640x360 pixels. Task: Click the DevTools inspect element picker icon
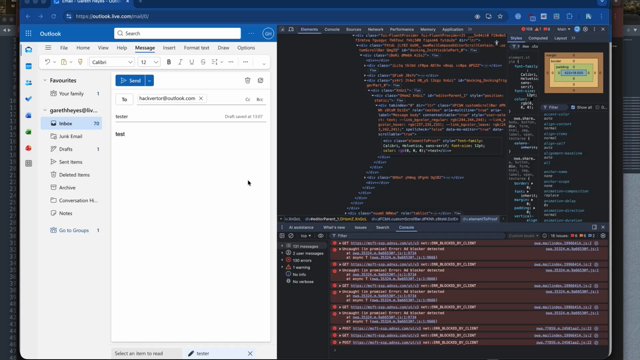coord(282,29)
